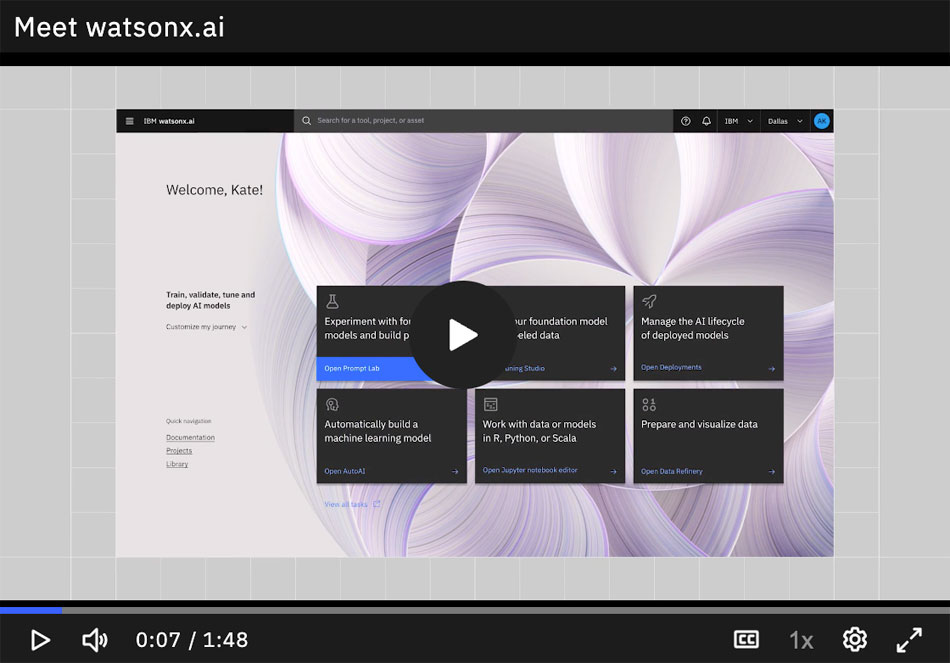This screenshot has width=950, height=663.
Task: Click the rocket icon on the Manage AI lifecycle card
Action: (x=649, y=301)
